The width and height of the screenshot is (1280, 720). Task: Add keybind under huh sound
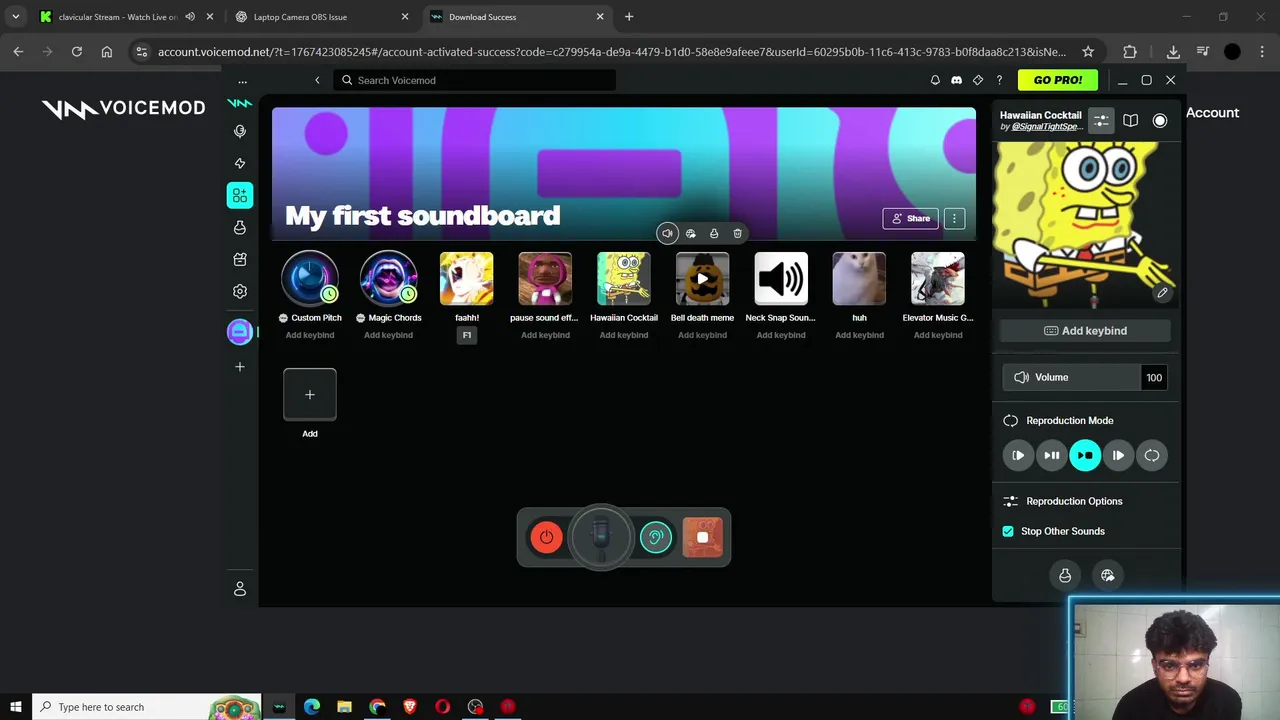859,335
